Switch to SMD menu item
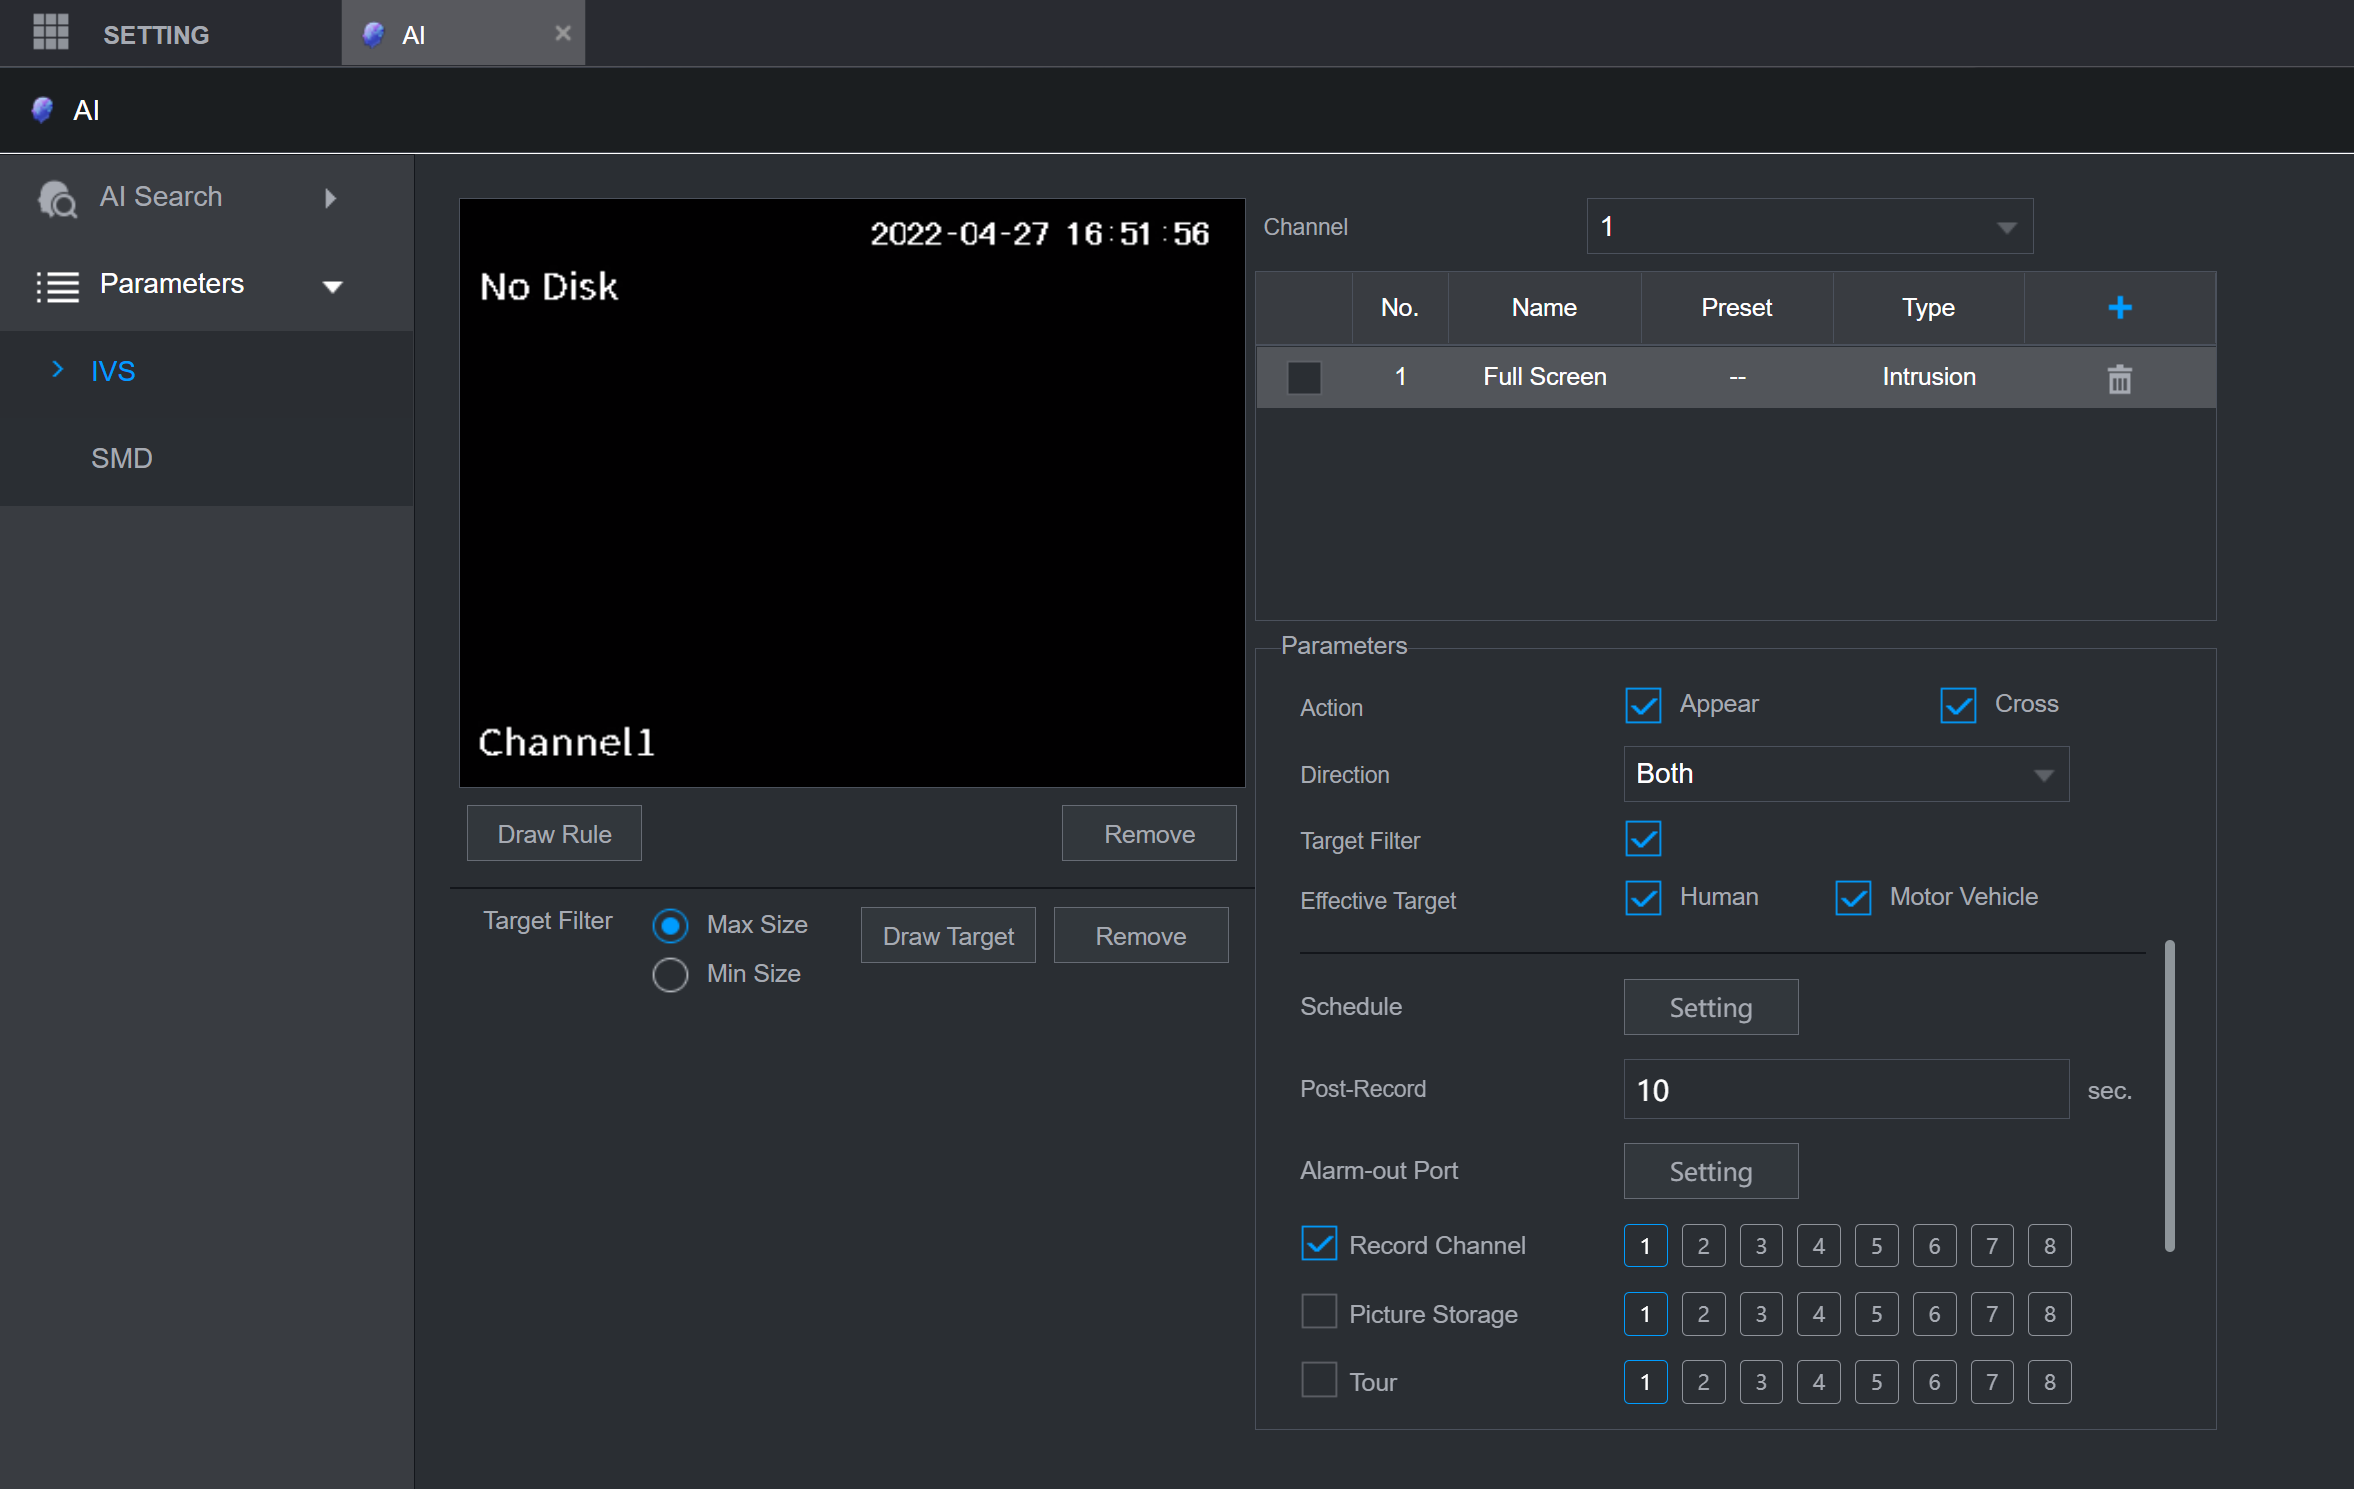 120,458
